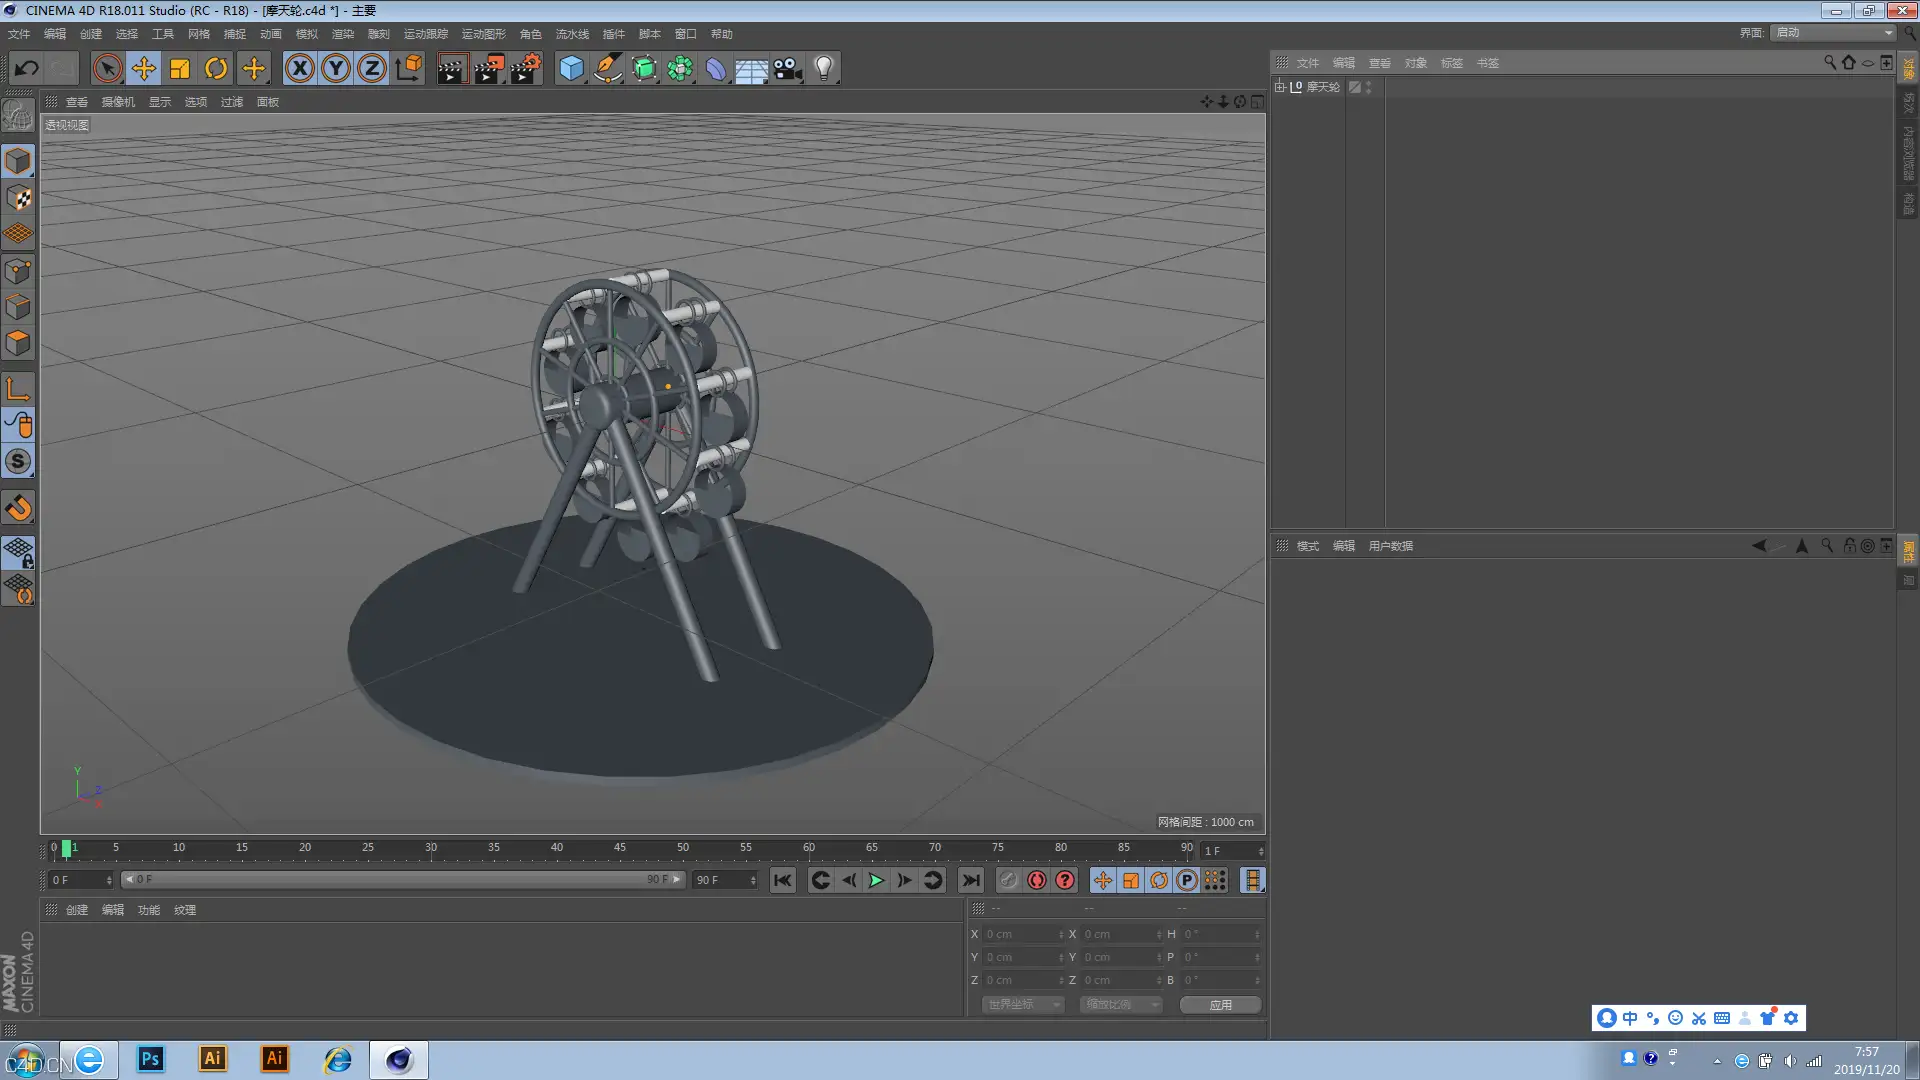Open the 缩放比例 dropdown

tap(1120, 1004)
